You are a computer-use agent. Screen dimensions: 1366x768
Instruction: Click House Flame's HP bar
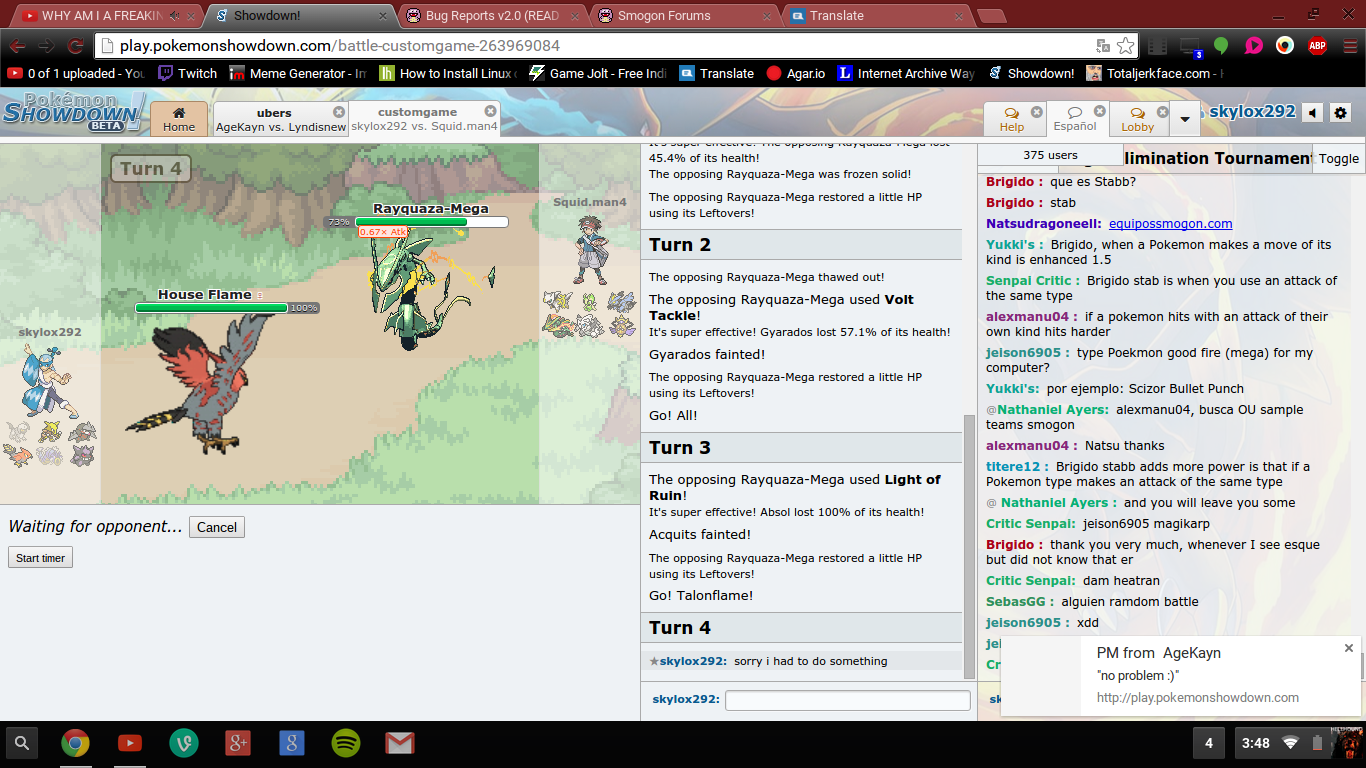pos(212,308)
